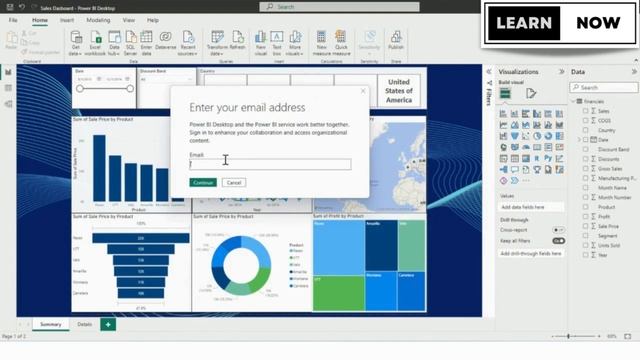Add a new report page
Screen dimensions: 640x360
tap(108, 324)
